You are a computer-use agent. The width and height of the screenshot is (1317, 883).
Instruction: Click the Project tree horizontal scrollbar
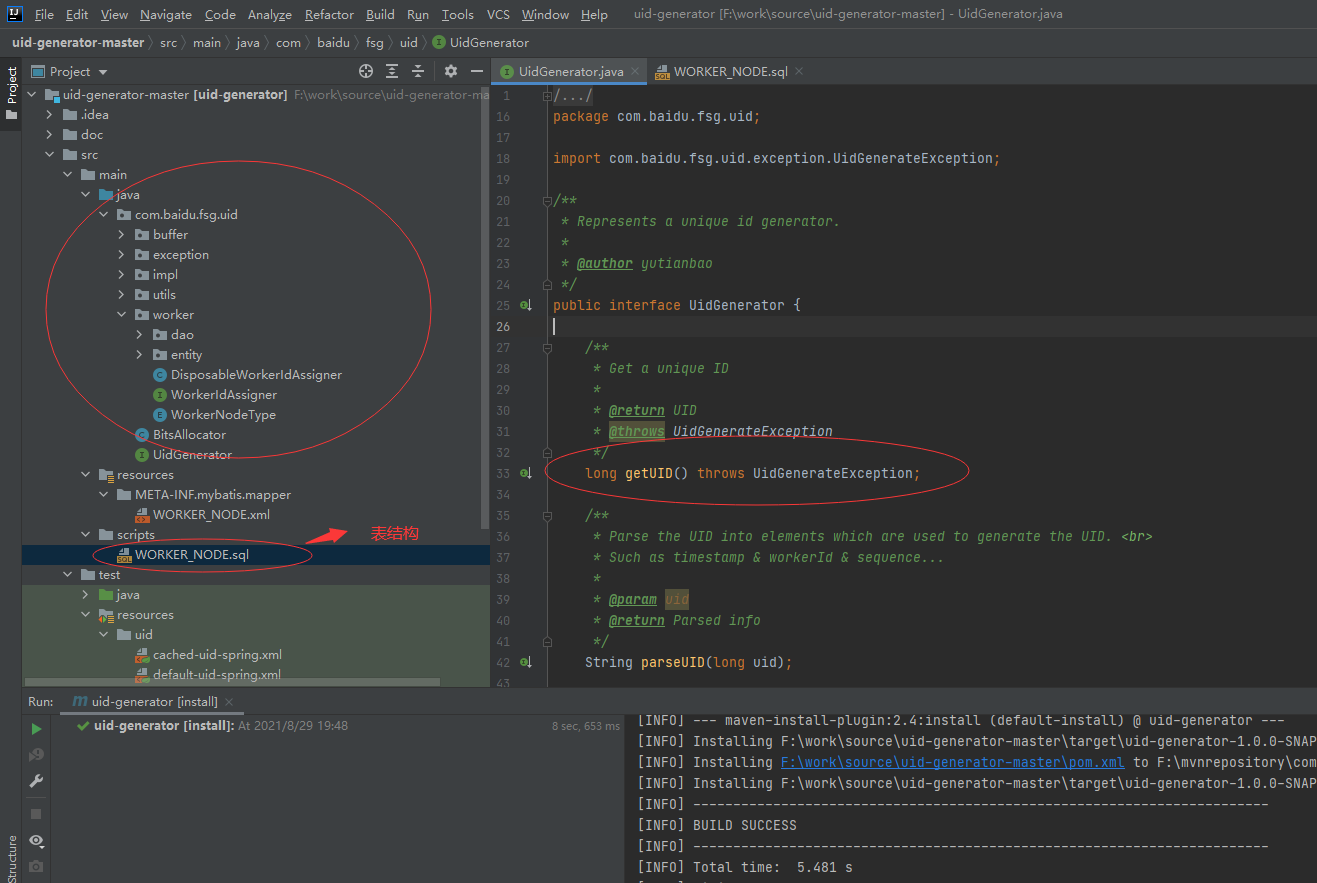coord(232,682)
